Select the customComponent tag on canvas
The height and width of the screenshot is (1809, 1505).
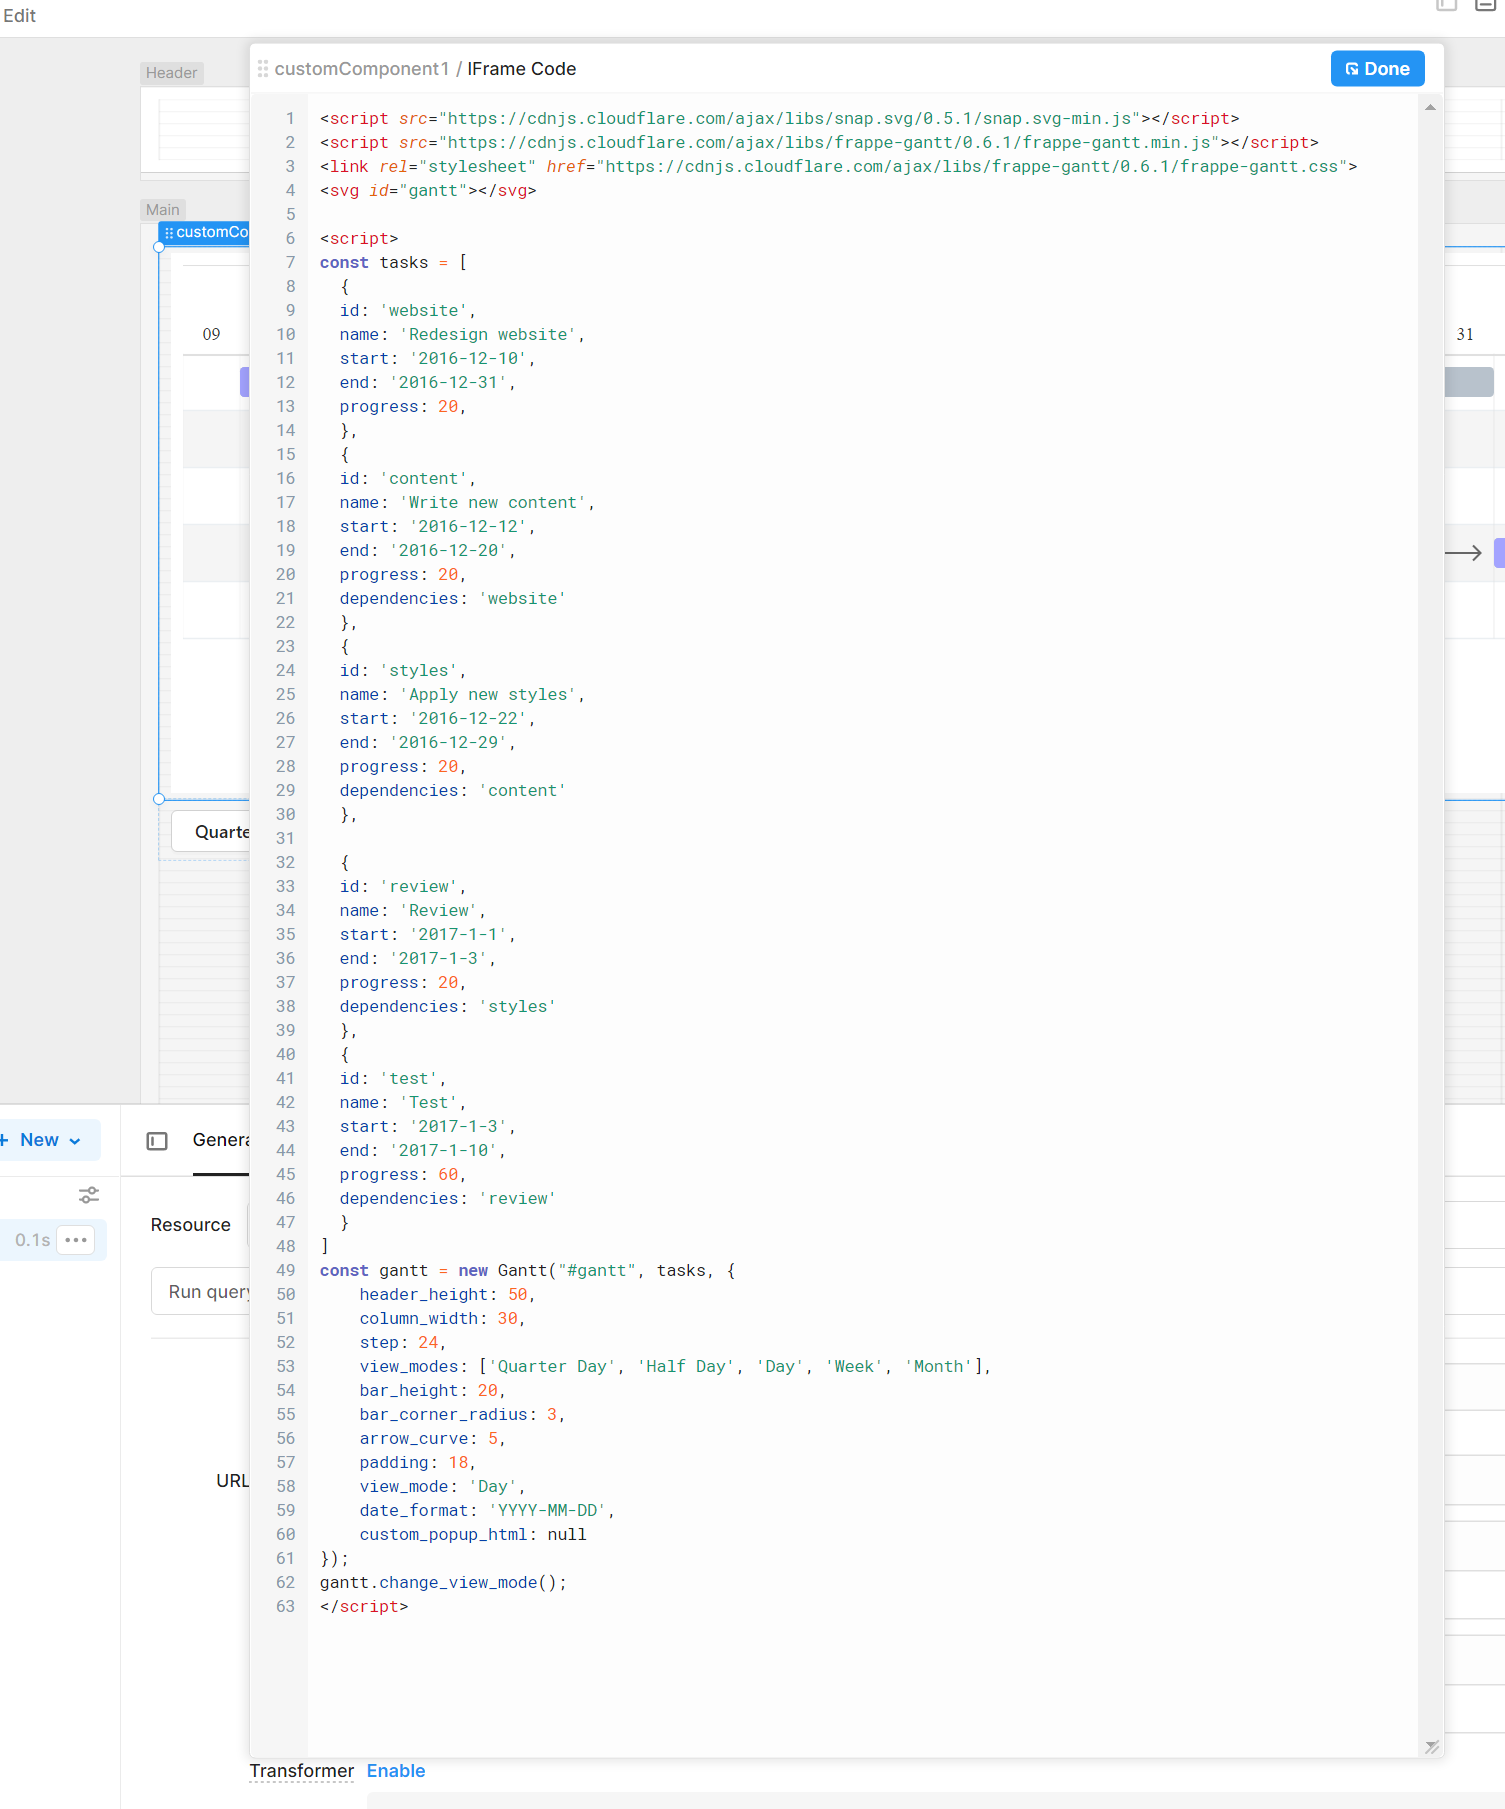coord(206,232)
